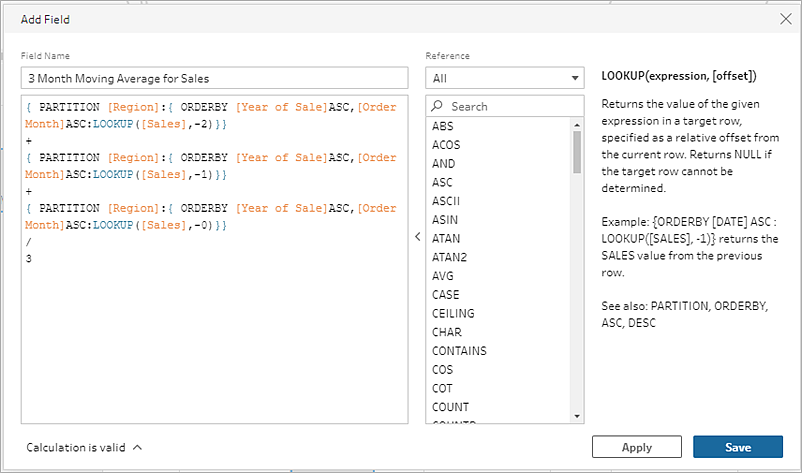Expand the Calculation is valid caret
Screen dimensions: 802x473
point(138,447)
